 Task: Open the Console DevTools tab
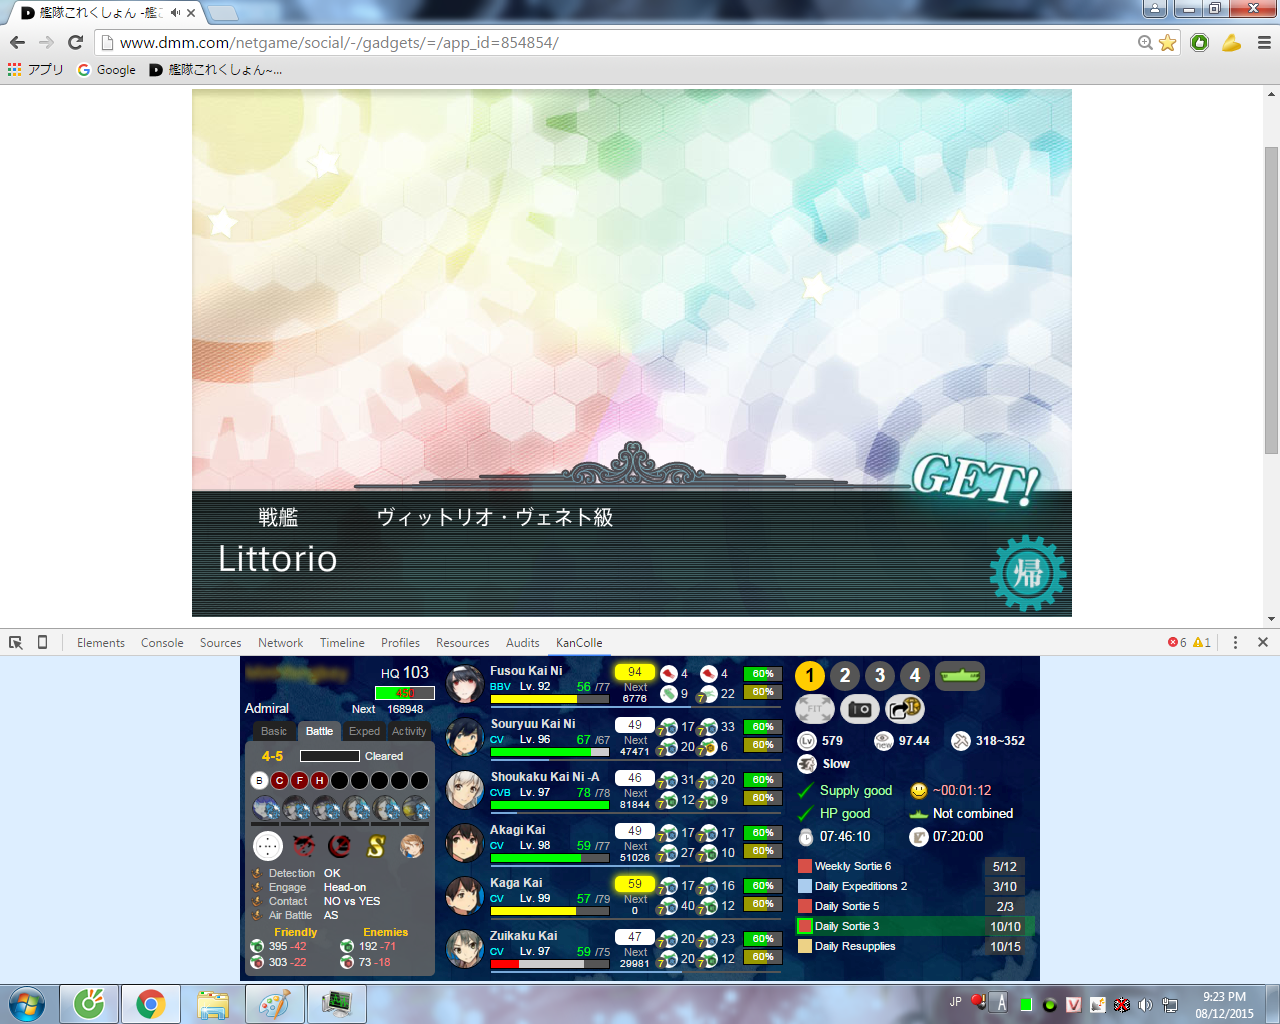click(x=162, y=643)
